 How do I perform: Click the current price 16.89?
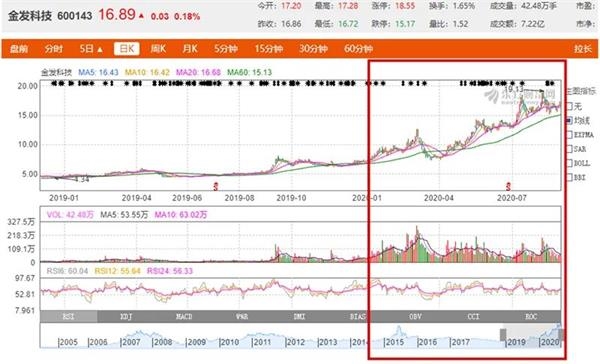(x=117, y=15)
